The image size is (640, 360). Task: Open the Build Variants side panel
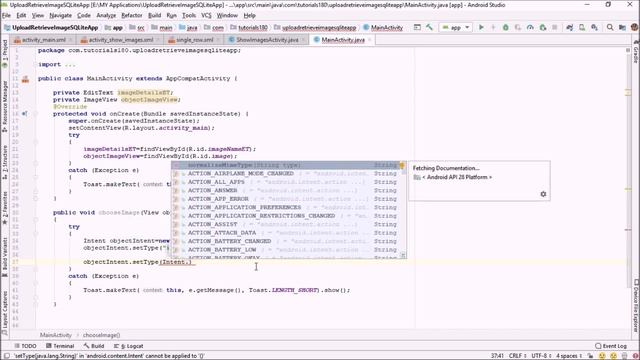[x=4, y=256]
